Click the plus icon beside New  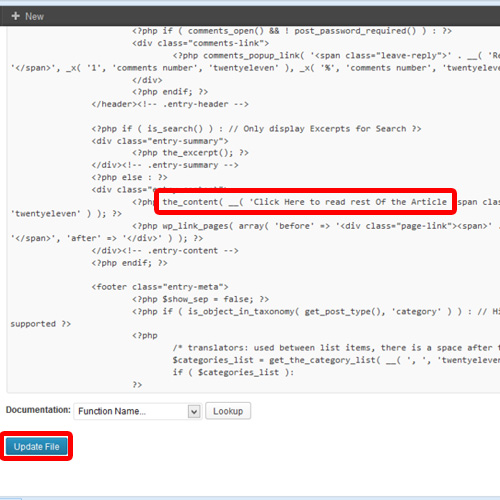(x=15, y=16)
